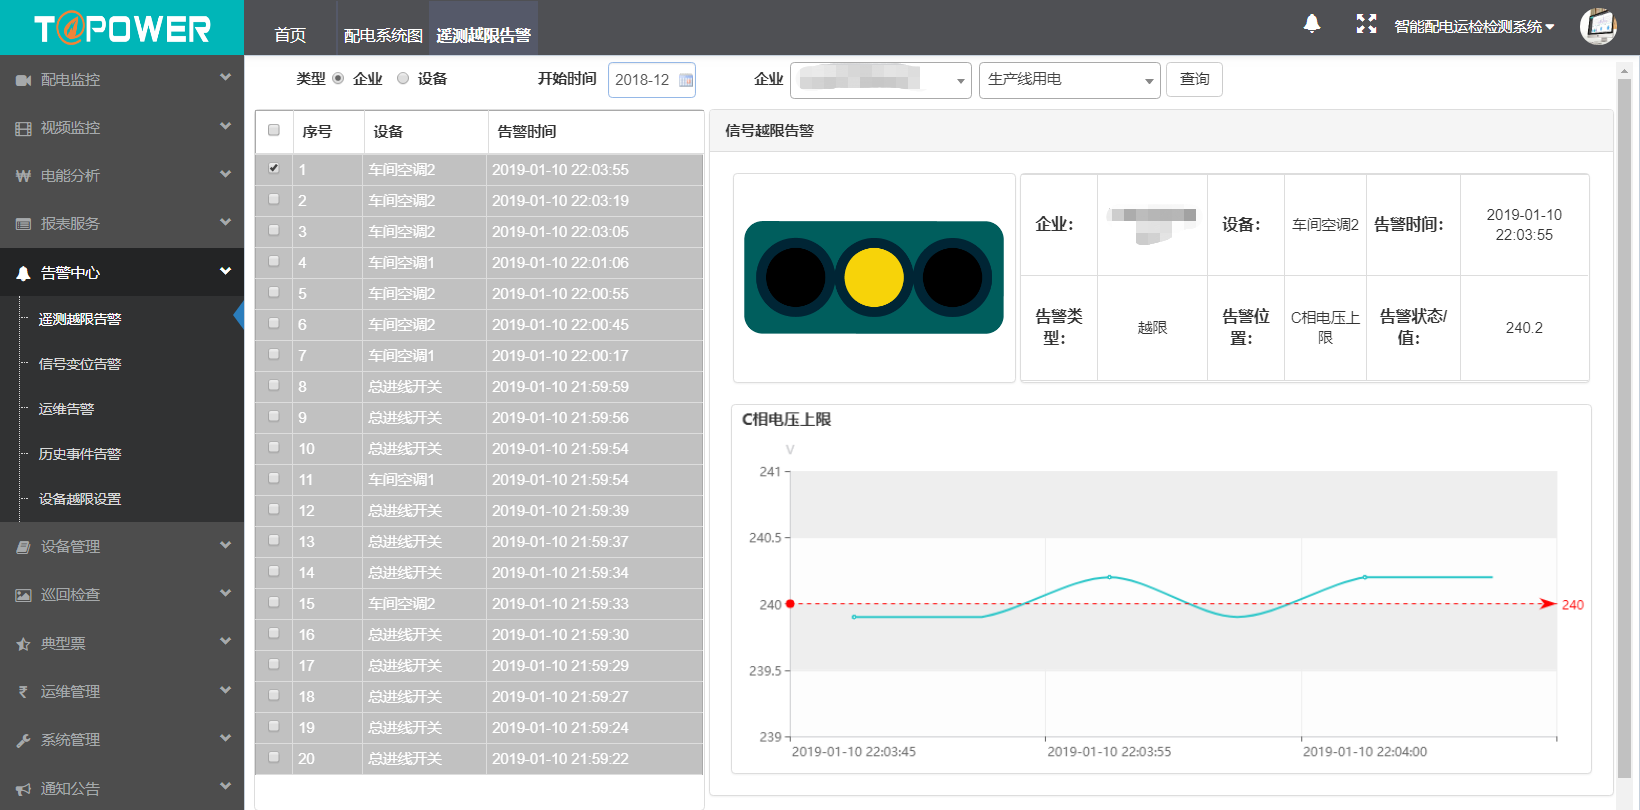Click the 电能分析 sidebar icon
Image resolution: width=1640 pixels, height=810 pixels.
coord(23,176)
